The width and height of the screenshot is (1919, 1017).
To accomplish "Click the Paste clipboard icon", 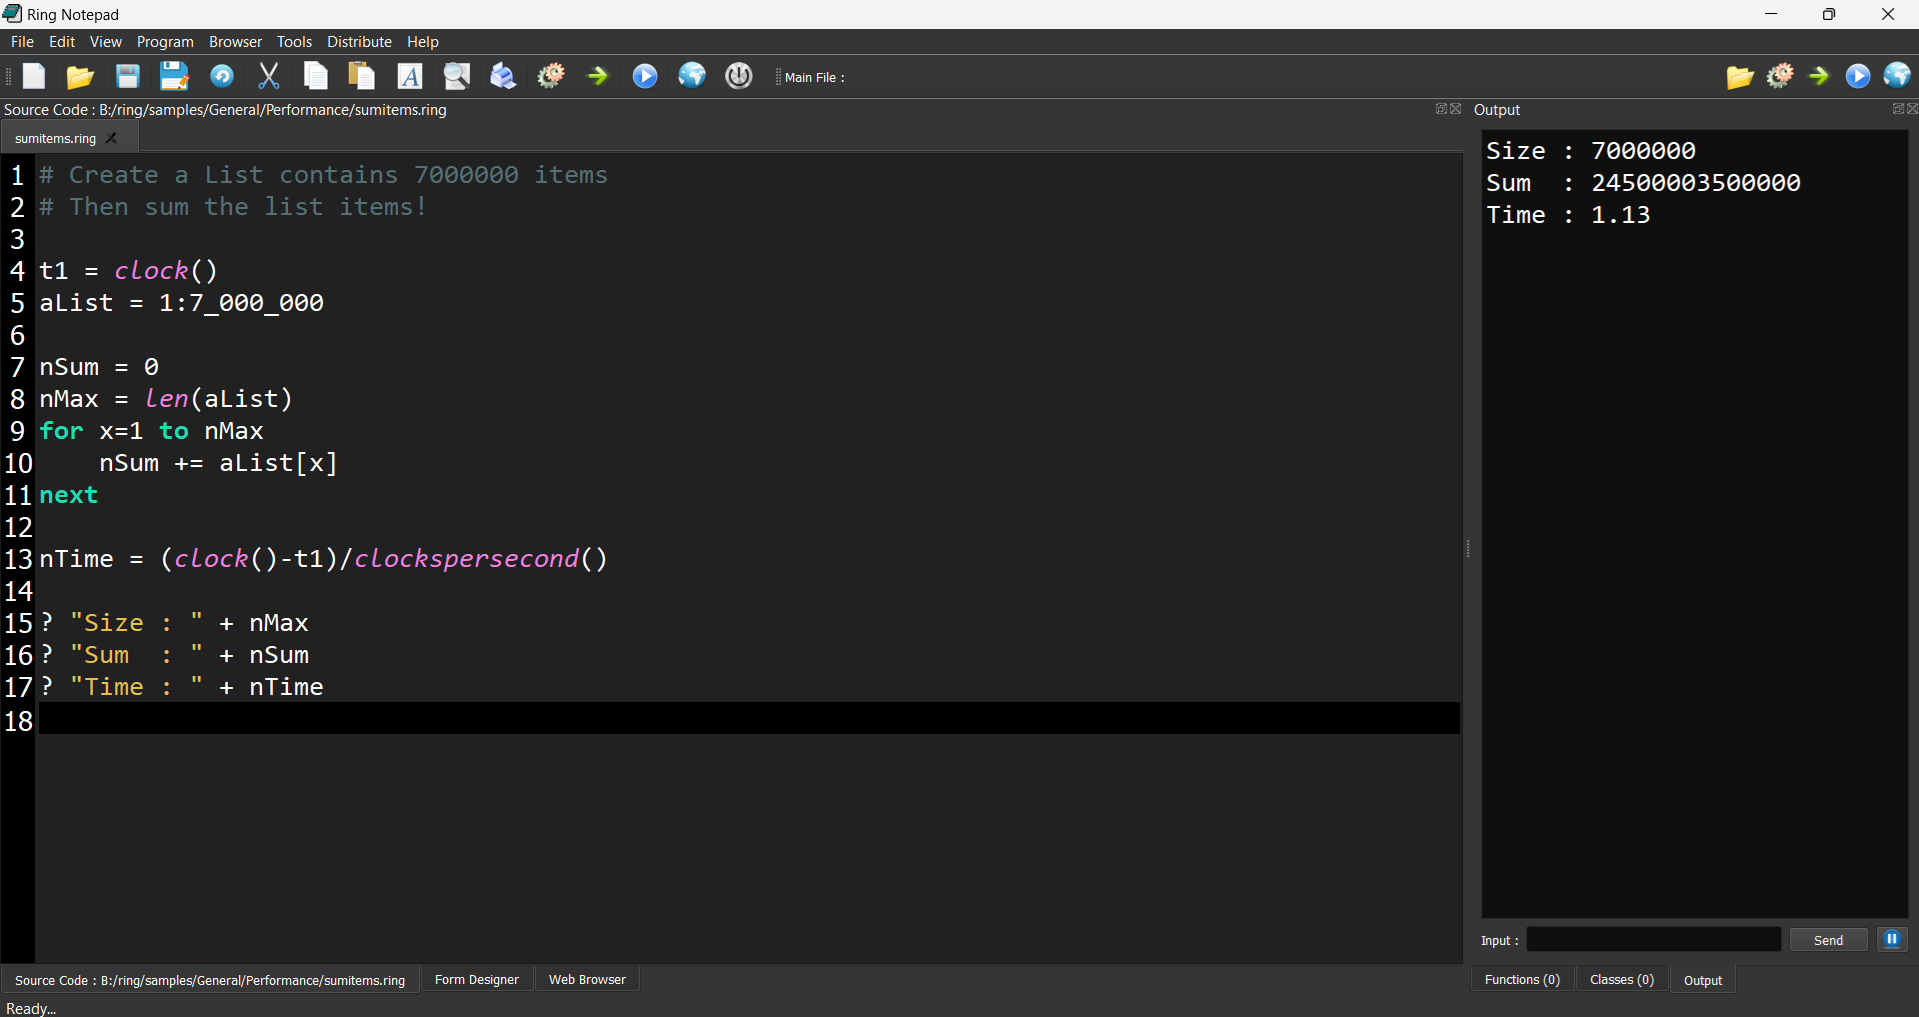I will [x=362, y=76].
